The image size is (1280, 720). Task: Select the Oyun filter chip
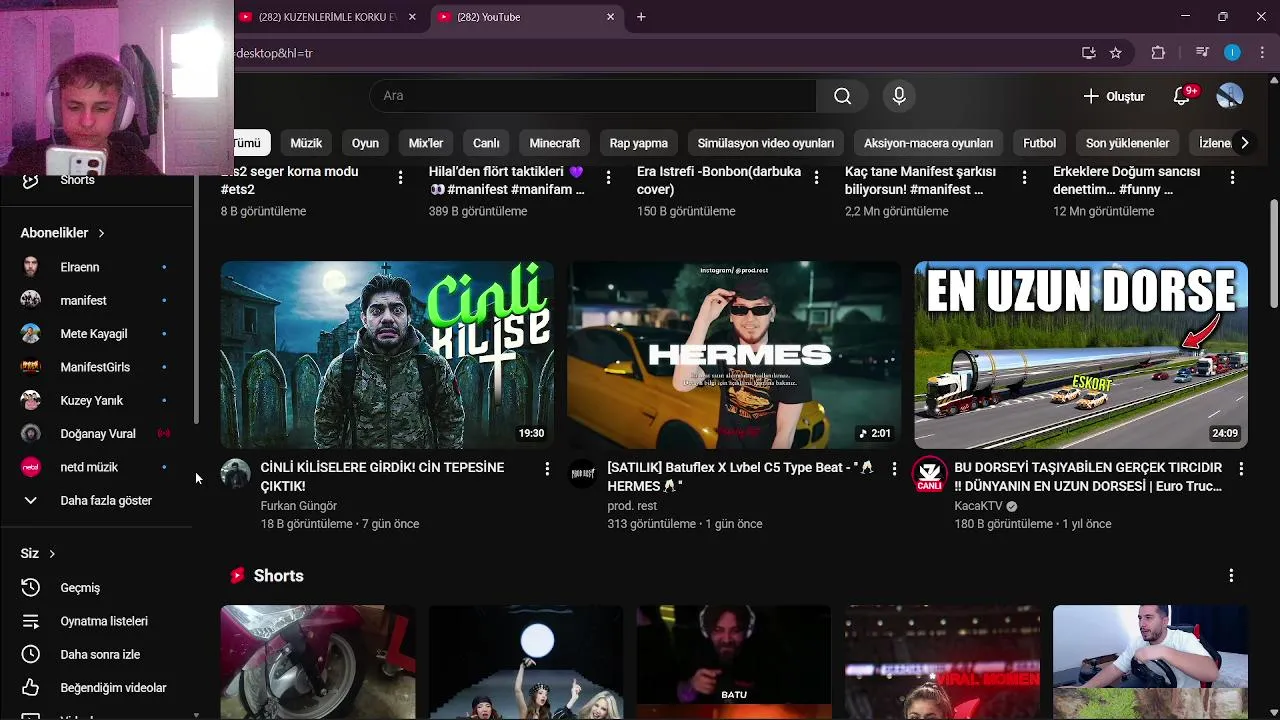[365, 143]
